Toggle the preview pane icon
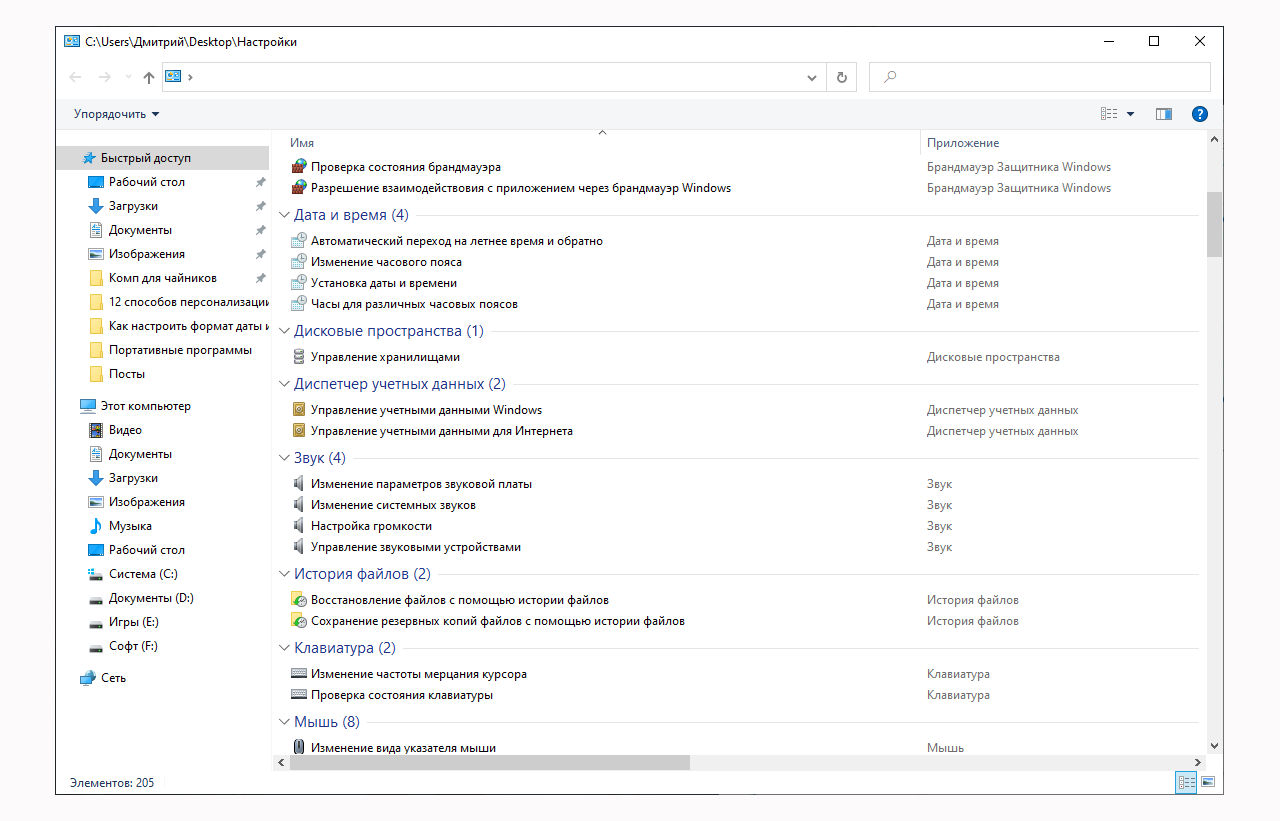 [x=1163, y=114]
